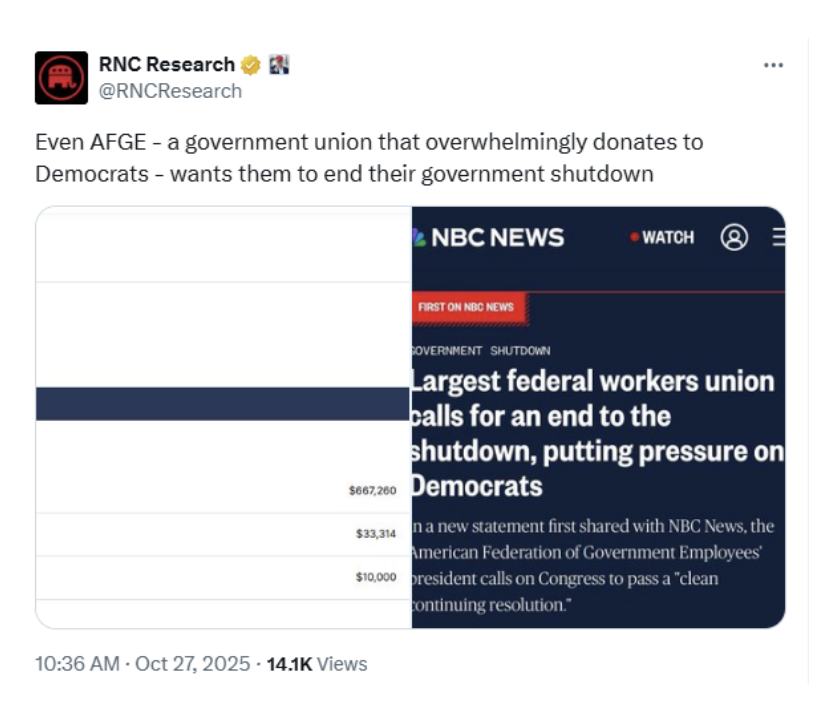
Task: Click the RNC Research elephant avatar
Action: (61, 78)
